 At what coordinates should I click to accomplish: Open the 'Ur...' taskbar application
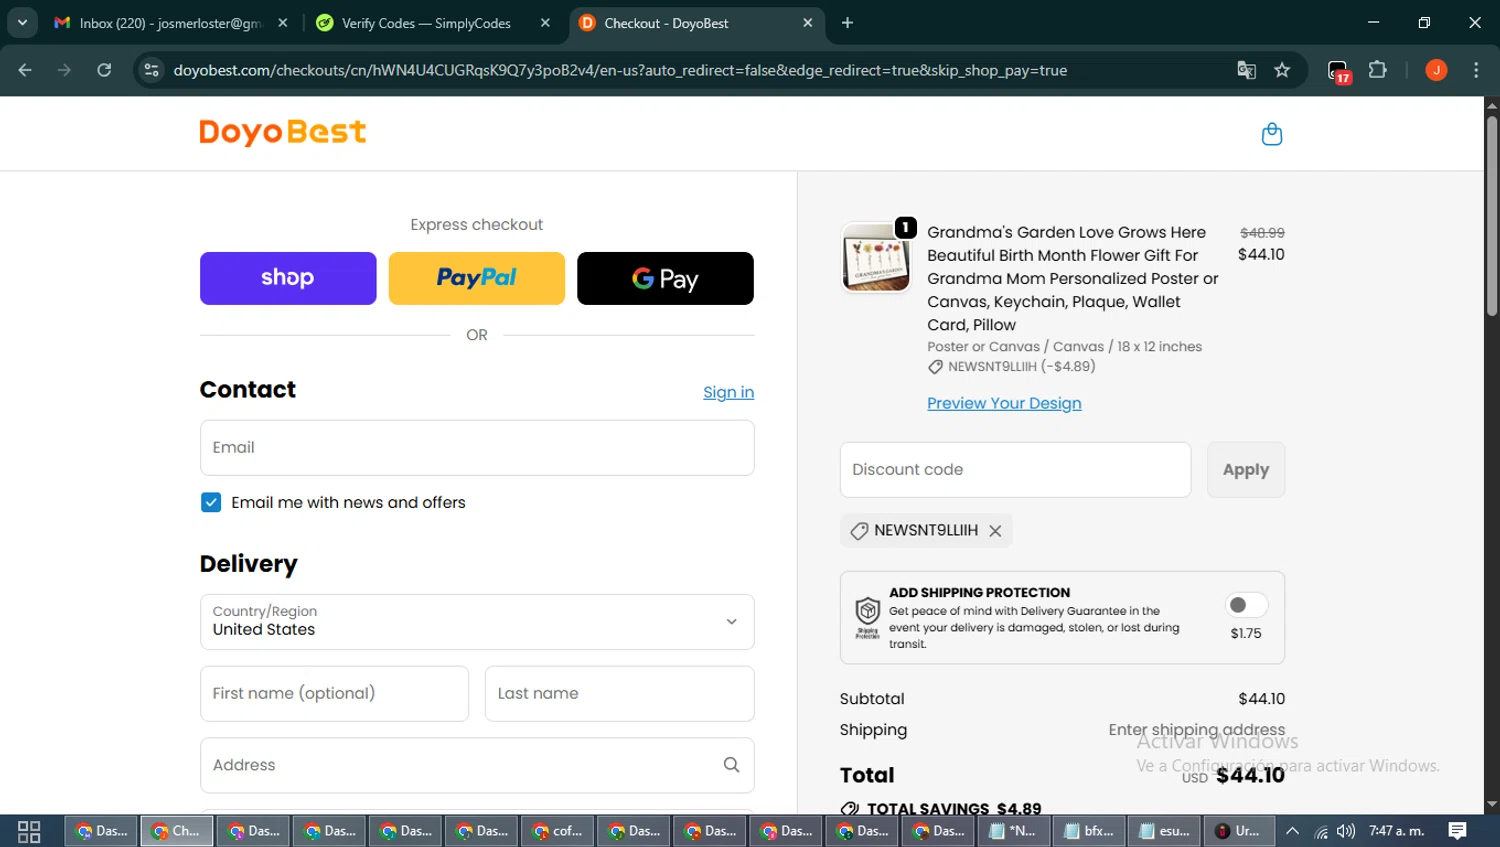[1239, 831]
